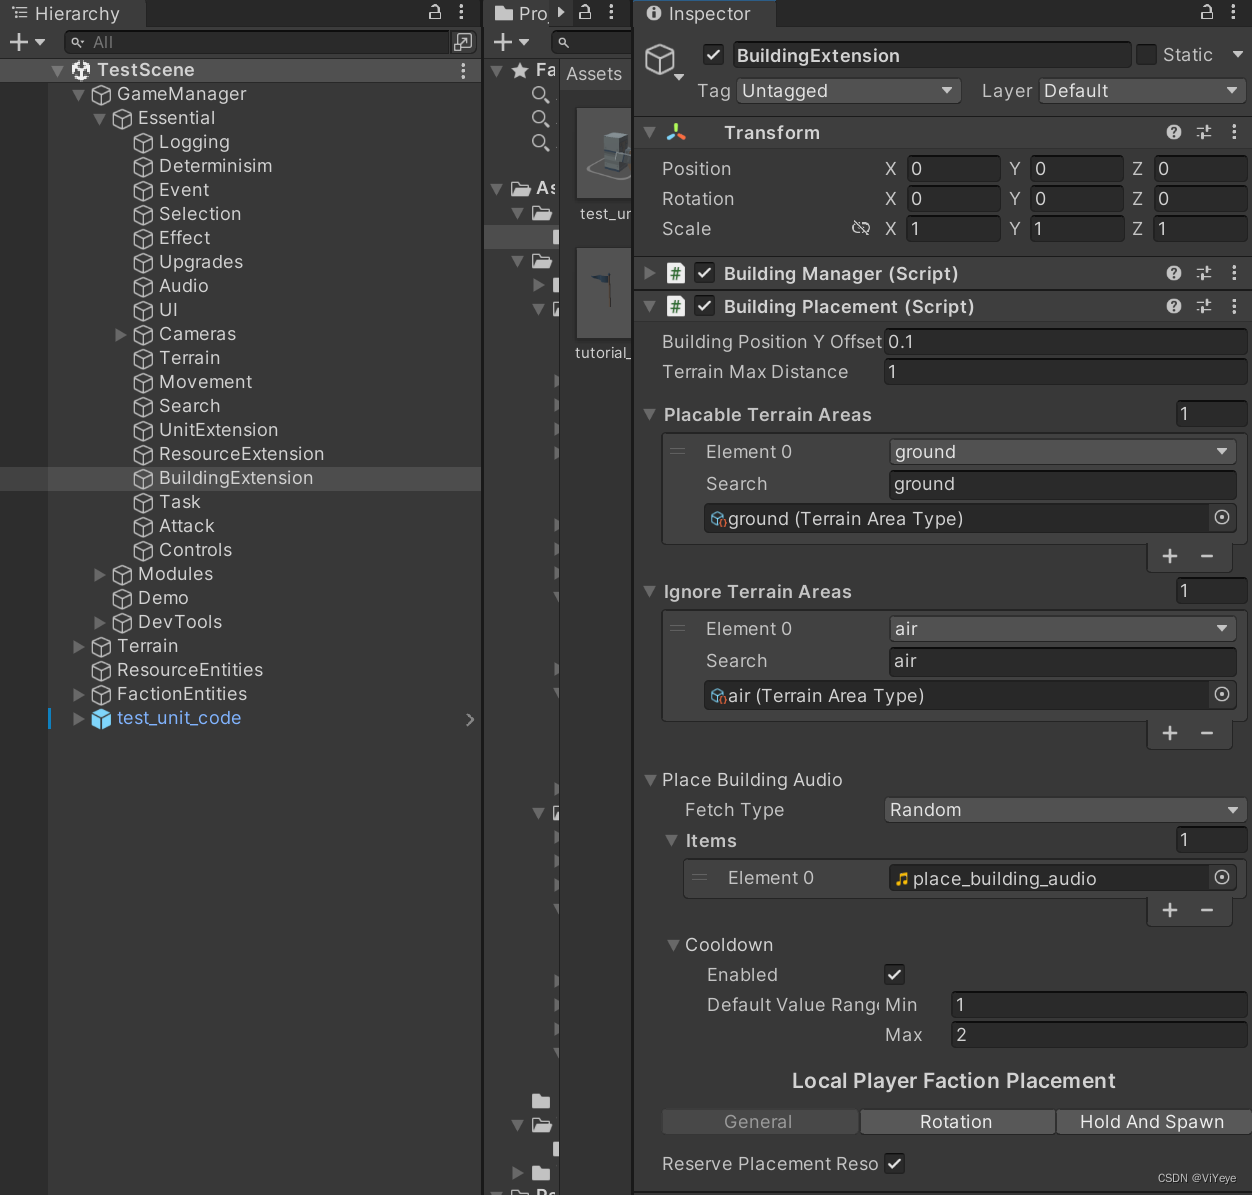
Task: Click the help icon on Transform component
Action: point(1172,132)
